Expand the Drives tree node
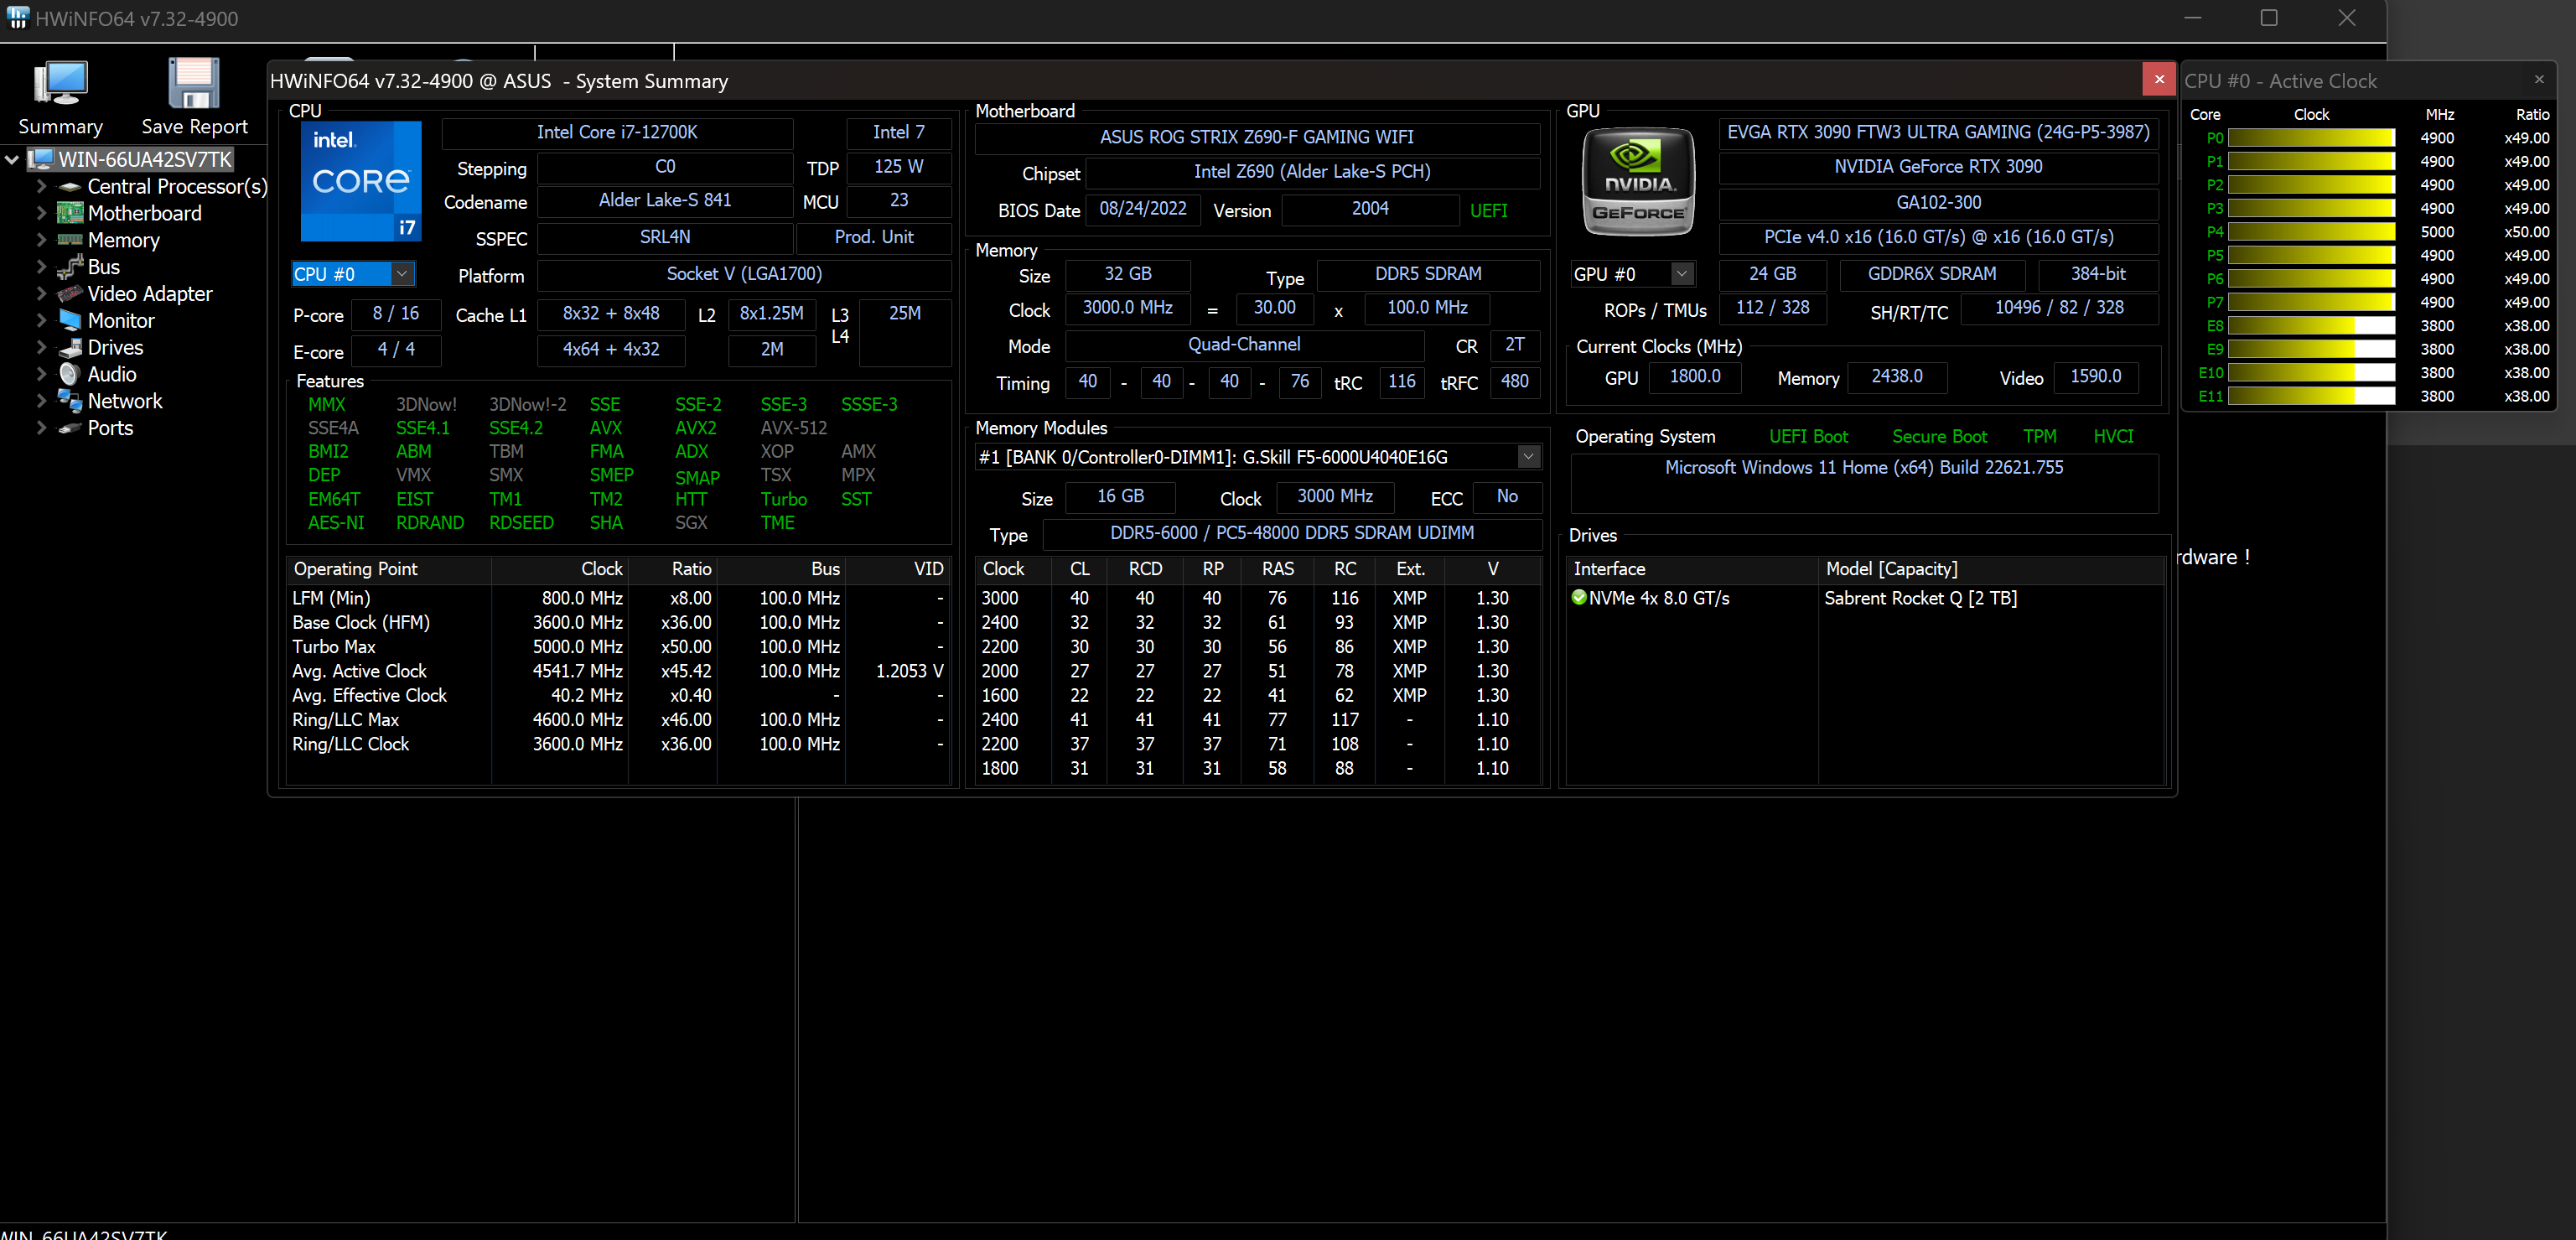The image size is (2576, 1240). [x=41, y=347]
